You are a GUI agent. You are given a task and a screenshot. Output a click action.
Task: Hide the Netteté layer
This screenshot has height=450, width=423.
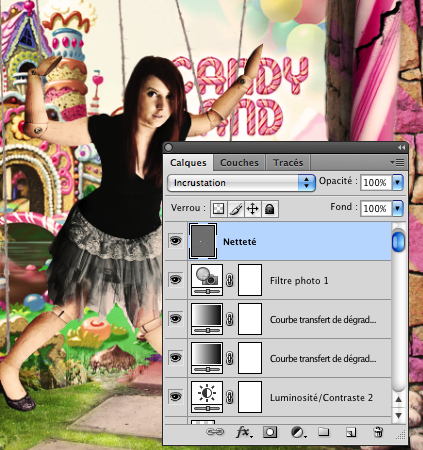(x=176, y=241)
